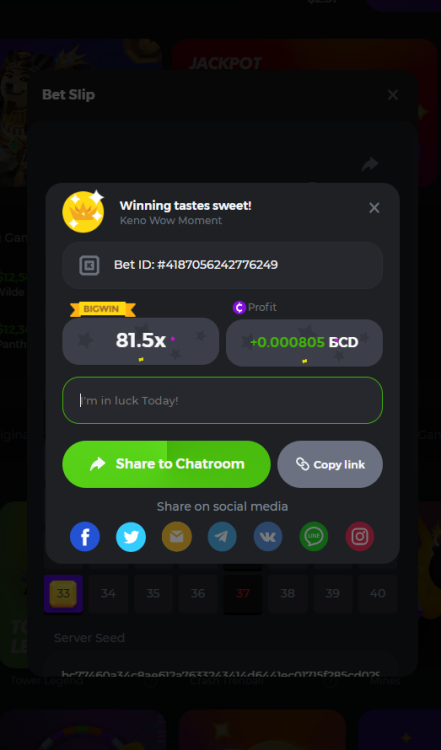Share win on Twitter

131,537
